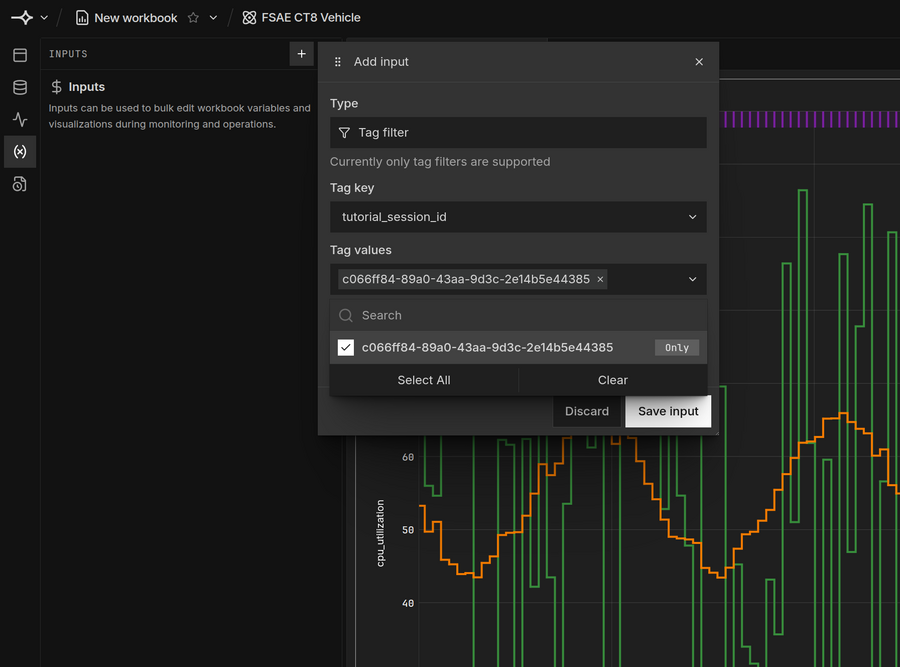Click the 40 y-axis tick value

point(408,603)
